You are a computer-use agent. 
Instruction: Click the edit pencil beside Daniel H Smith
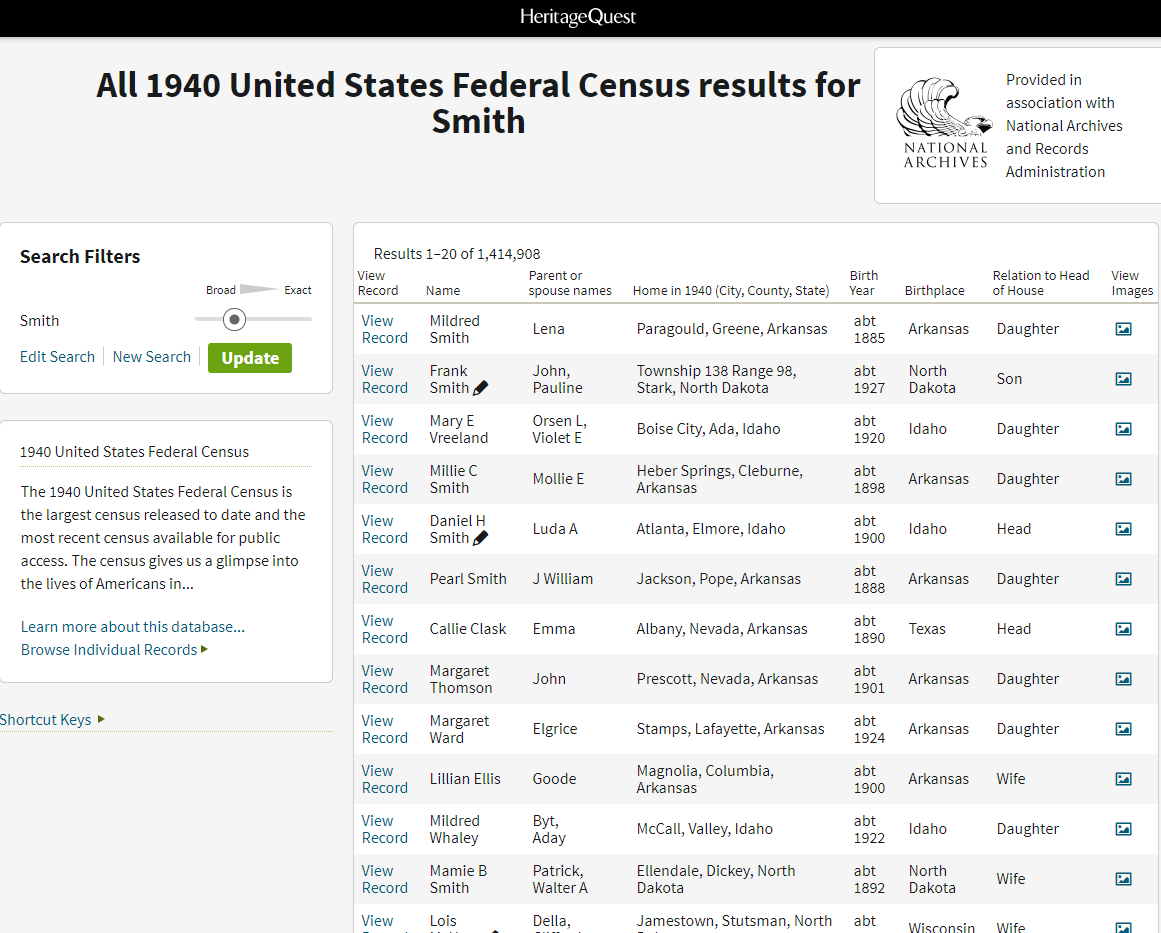tap(481, 538)
